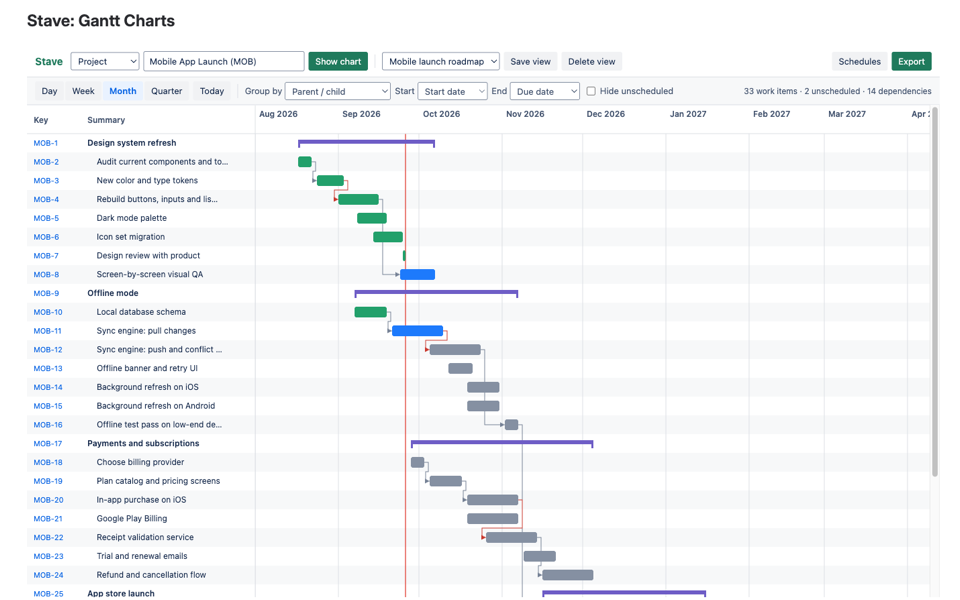Click the vertical scrollbar of the chart
This screenshot has height=600, width=960.
[935, 292]
